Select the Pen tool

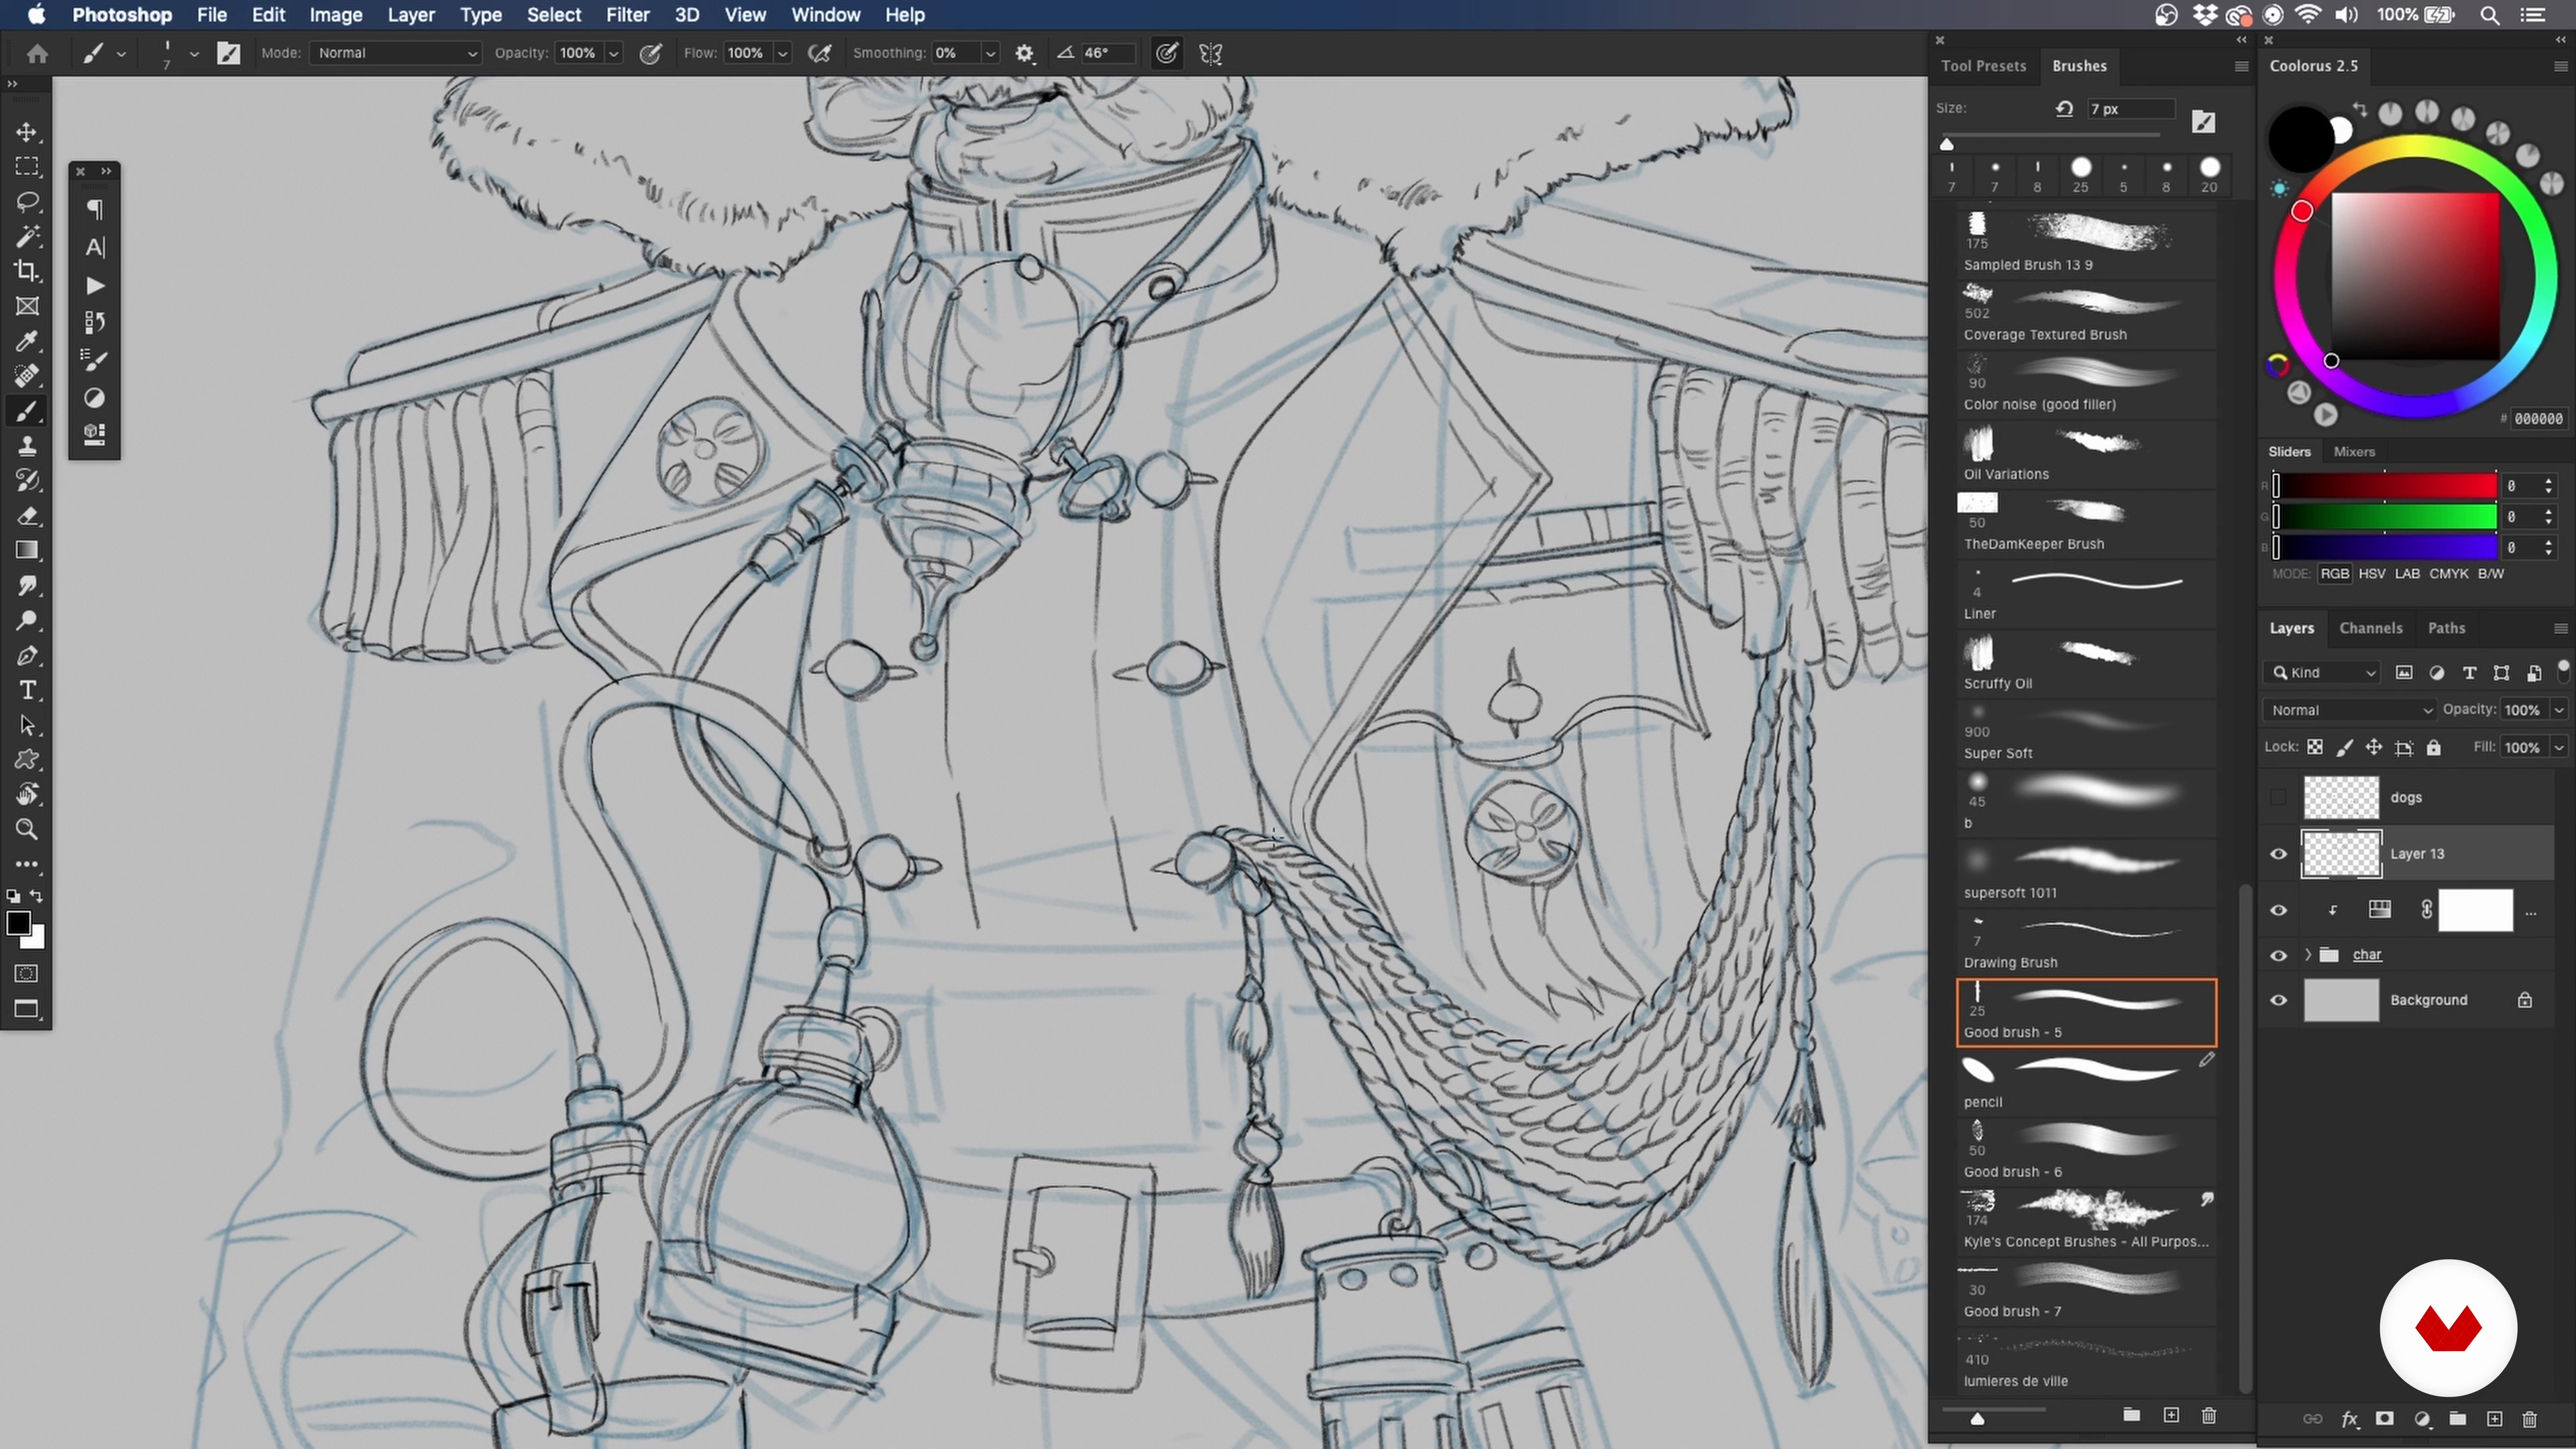coord(27,656)
